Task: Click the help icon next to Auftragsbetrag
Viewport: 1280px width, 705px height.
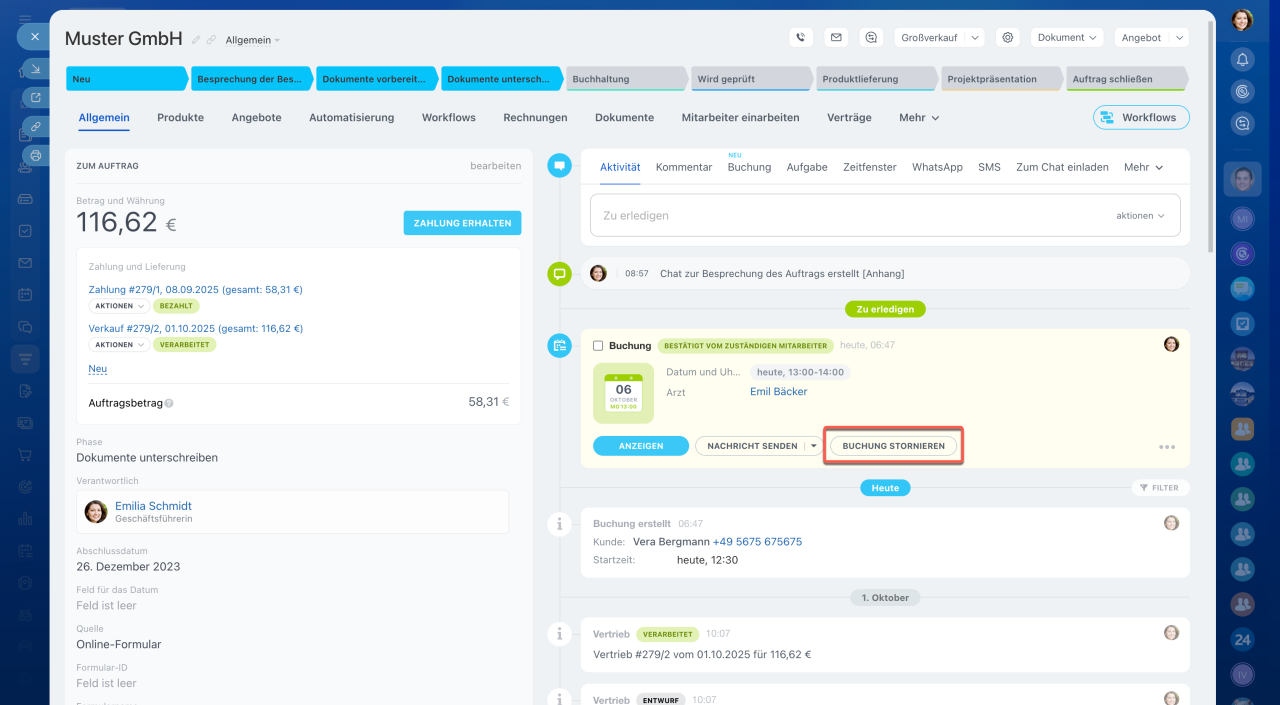Action: click(169, 403)
